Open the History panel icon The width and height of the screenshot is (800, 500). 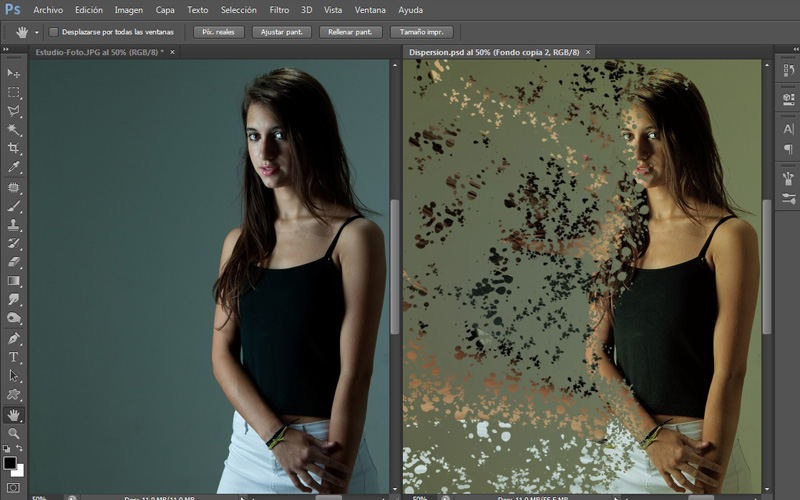tap(788, 73)
